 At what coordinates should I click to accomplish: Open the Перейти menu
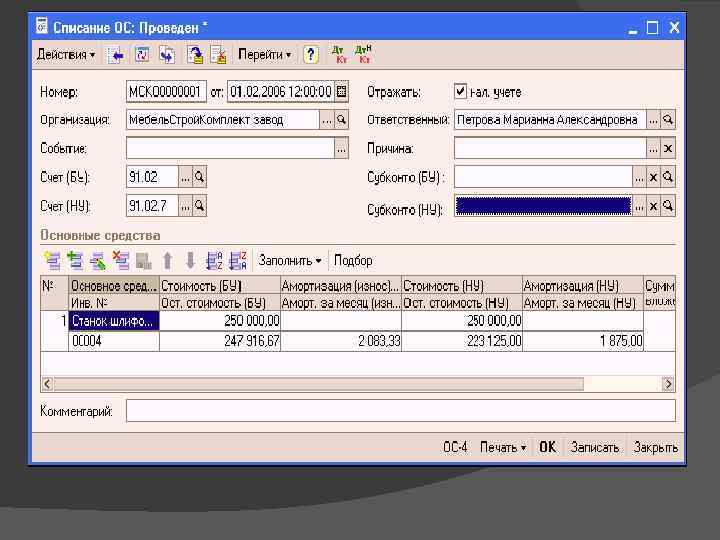[264, 55]
